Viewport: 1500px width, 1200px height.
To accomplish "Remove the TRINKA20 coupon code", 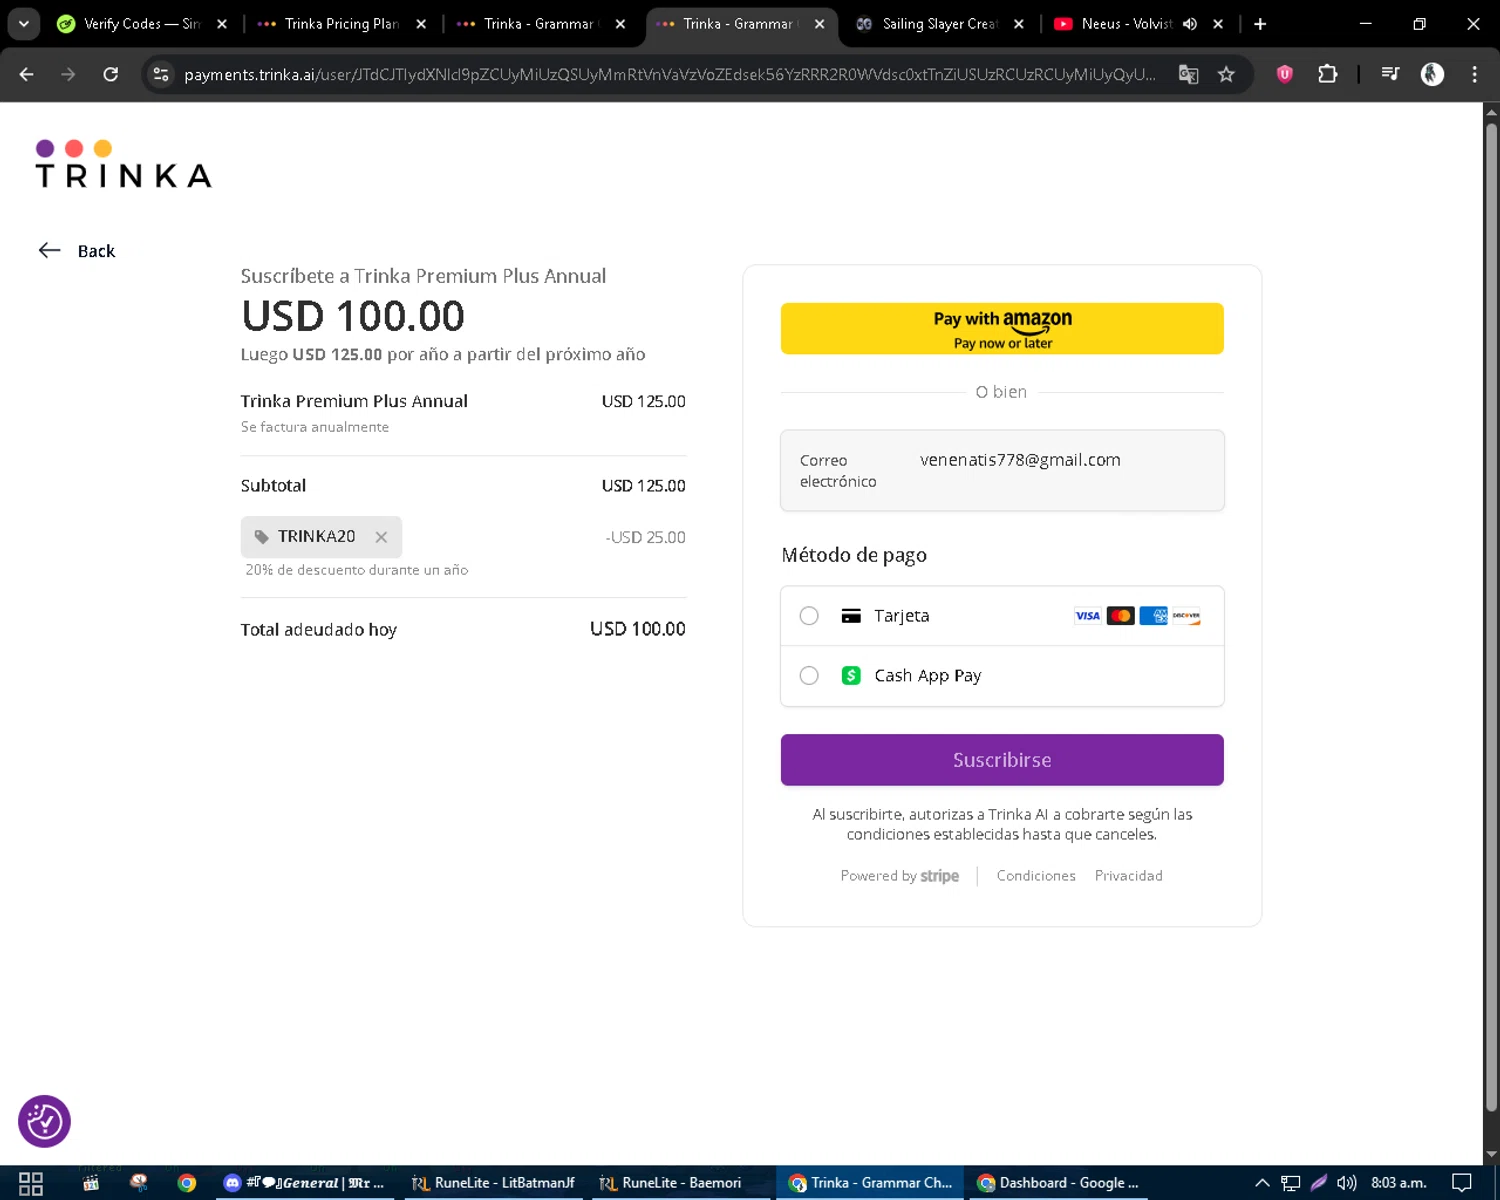I will 381,537.
